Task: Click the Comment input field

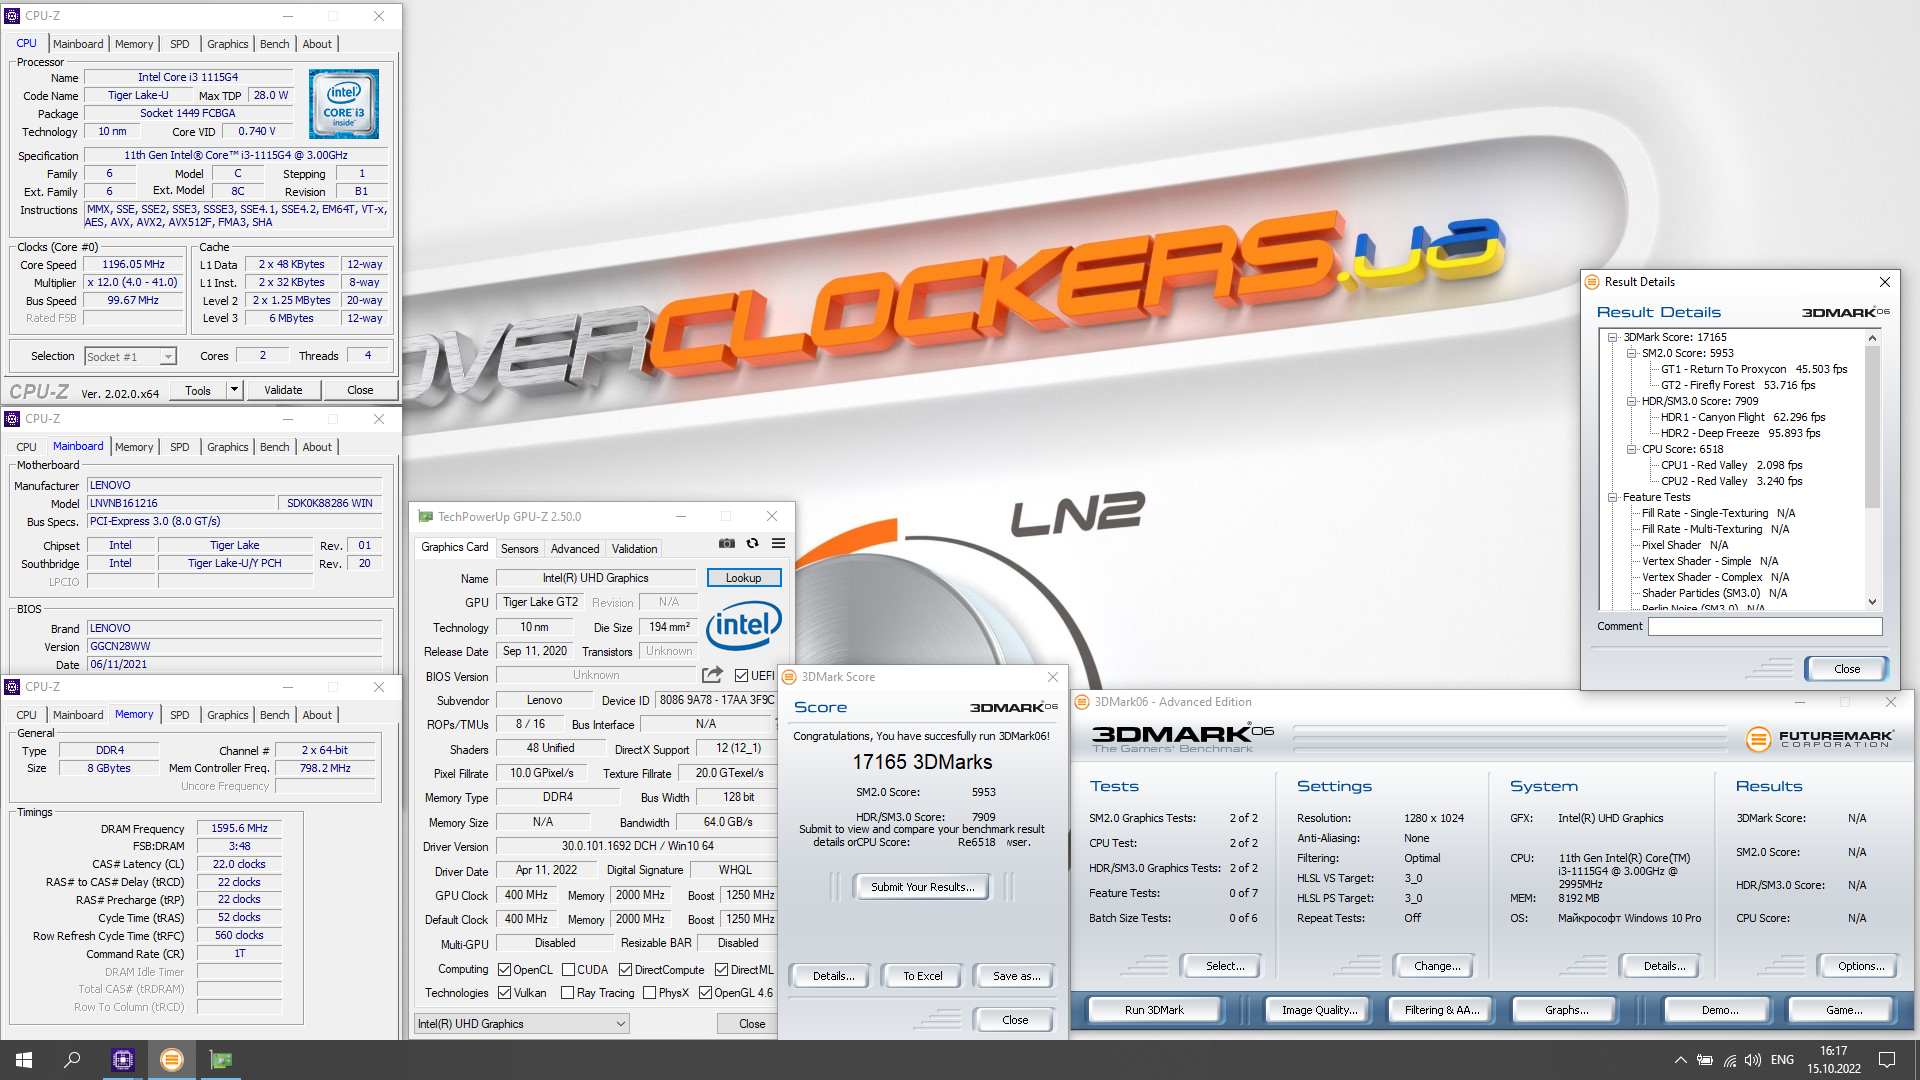Action: pos(1765,627)
